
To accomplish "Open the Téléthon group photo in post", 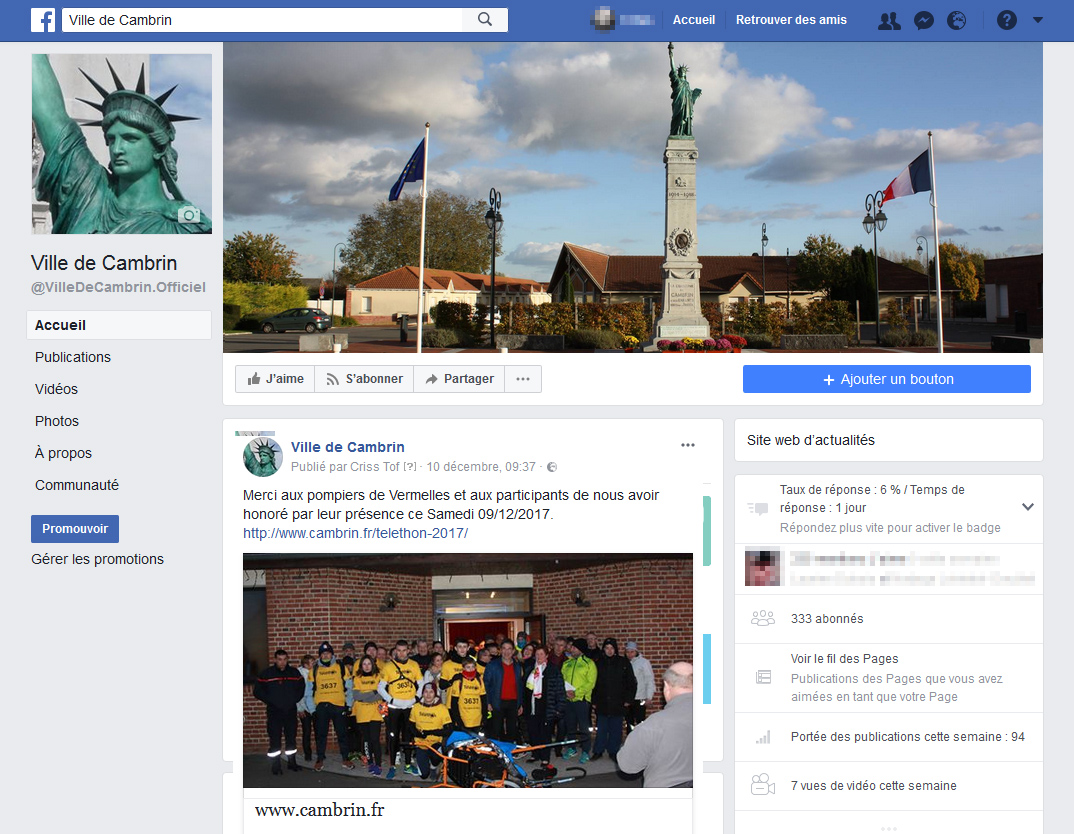I will pos(468,670).
